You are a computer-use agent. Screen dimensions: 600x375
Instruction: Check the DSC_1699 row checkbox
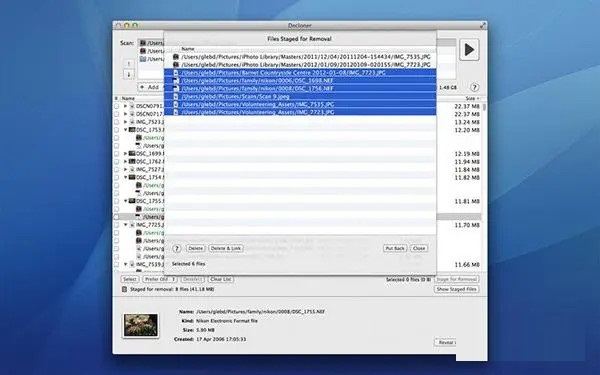click(117, 153)
